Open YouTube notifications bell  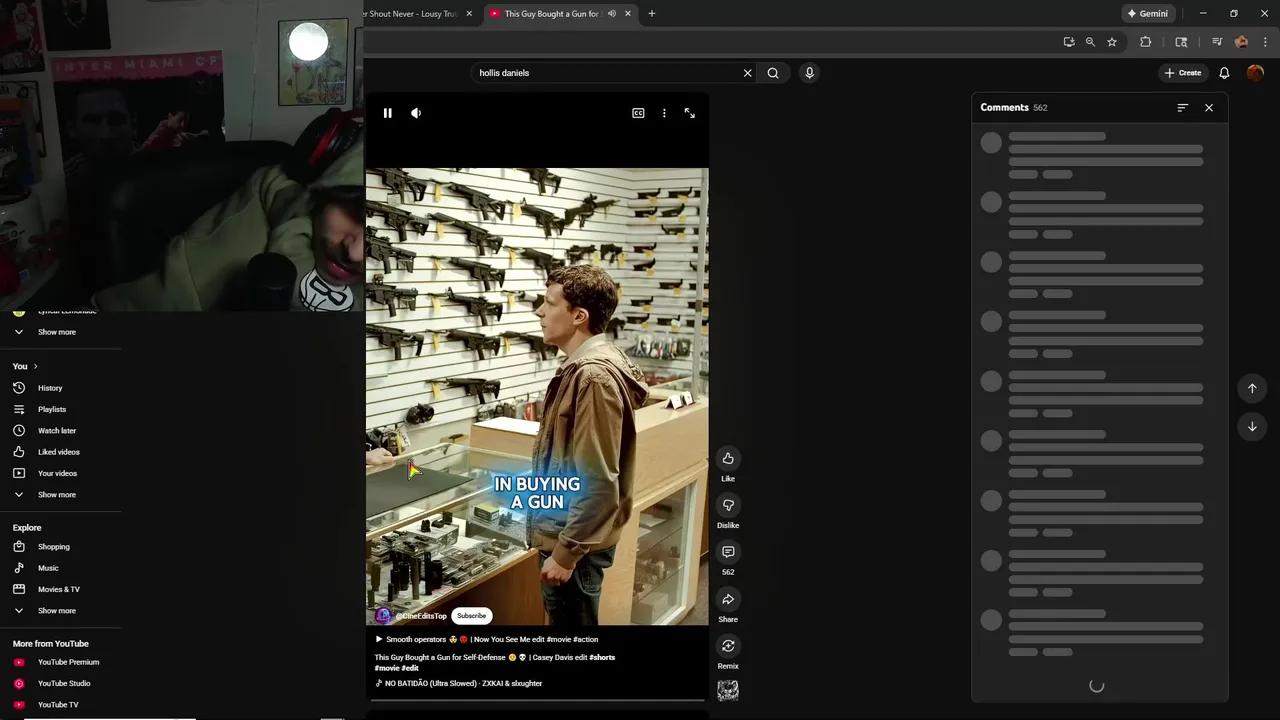pyautogui.click(x=1224, y=73)
